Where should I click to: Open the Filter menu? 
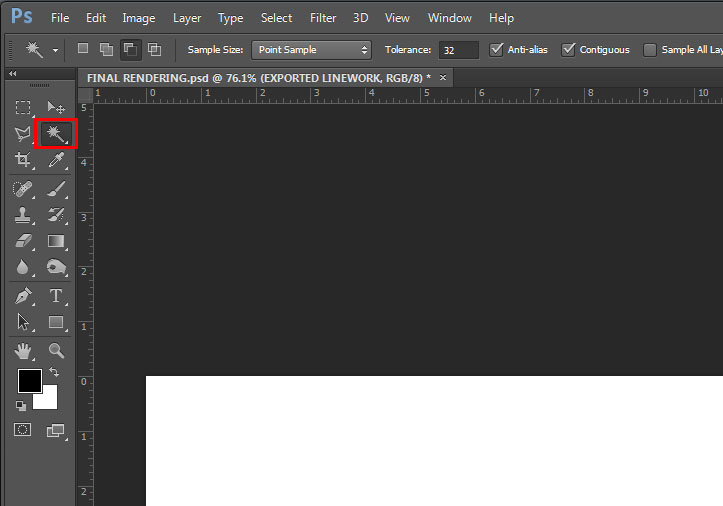pyautogui.click(x=323, y=18)
